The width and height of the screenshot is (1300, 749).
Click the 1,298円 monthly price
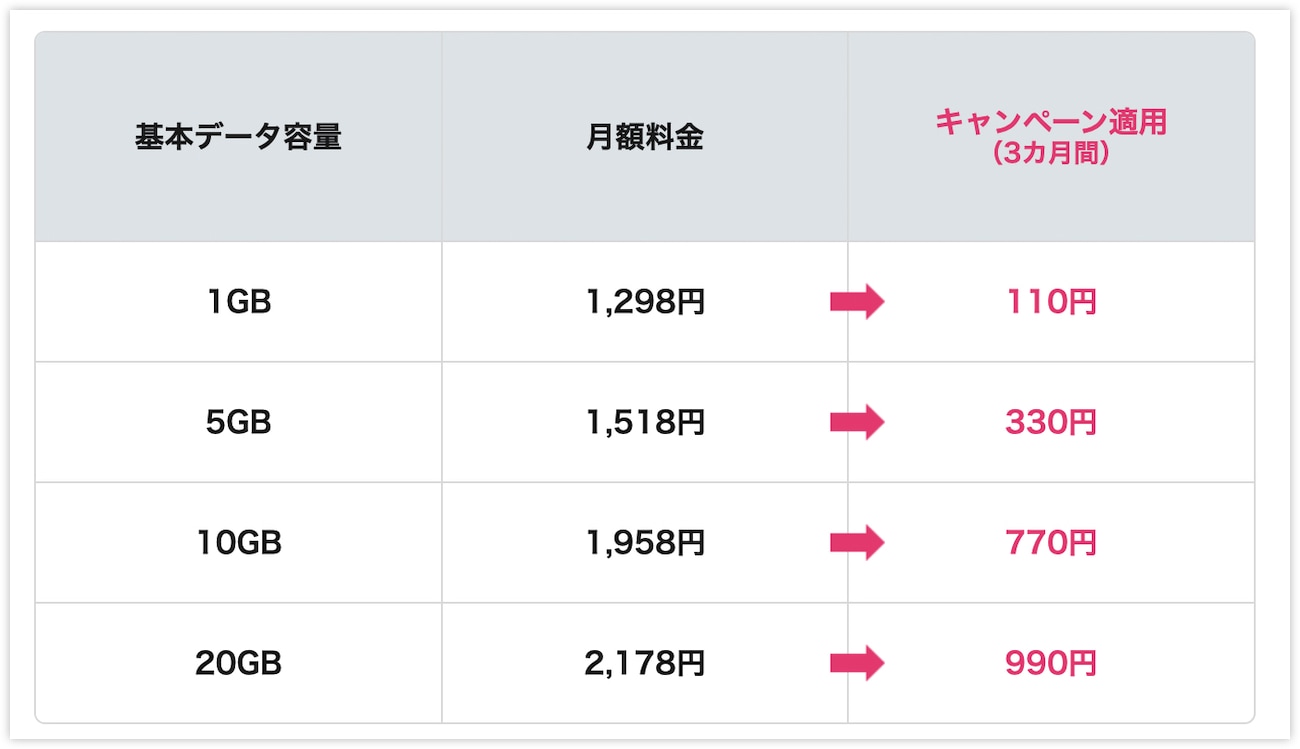pyautogui.click(x=645, y=302)
